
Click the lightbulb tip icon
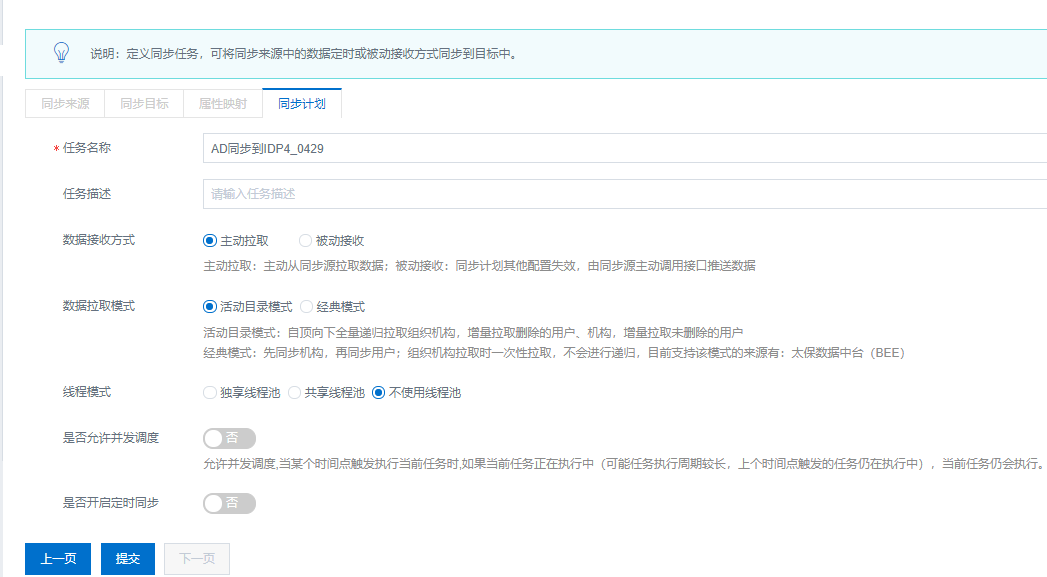point(62,53)
